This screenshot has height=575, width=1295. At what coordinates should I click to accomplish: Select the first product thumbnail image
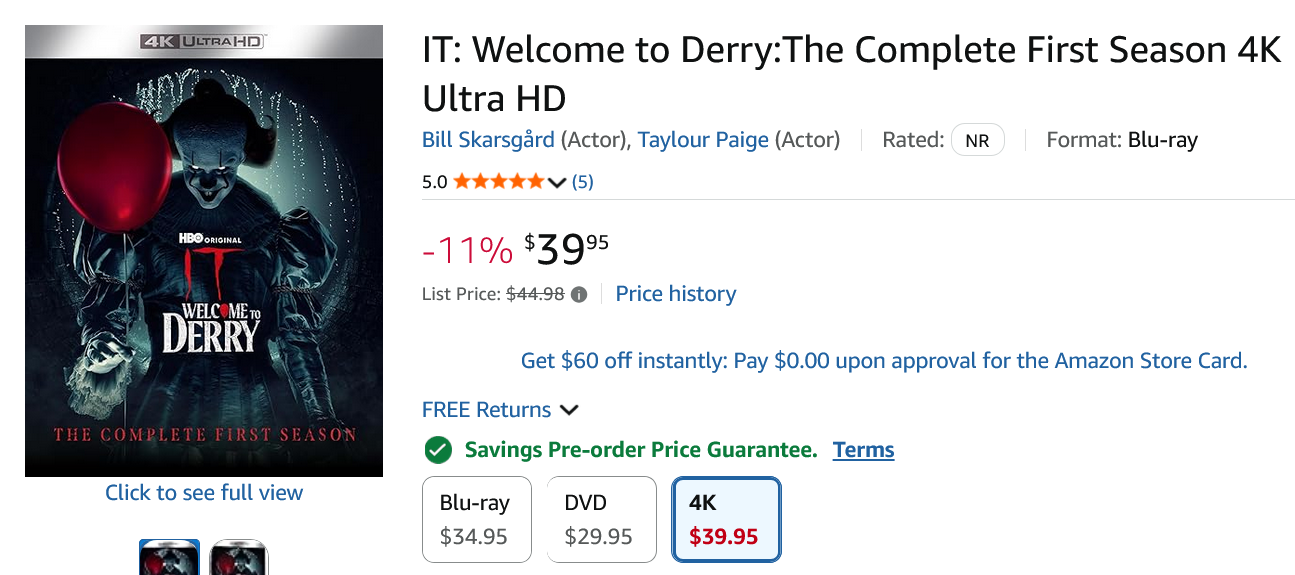(169, 558)
